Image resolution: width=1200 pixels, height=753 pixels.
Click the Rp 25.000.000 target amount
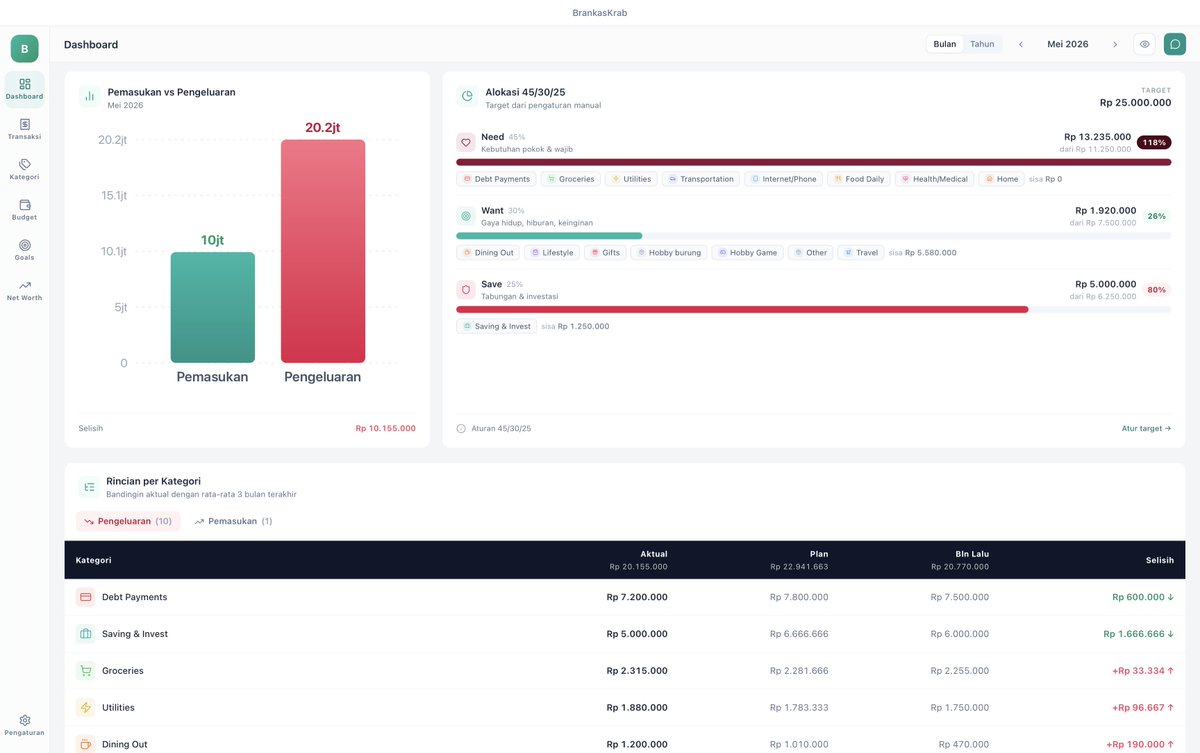(1135, 102)
